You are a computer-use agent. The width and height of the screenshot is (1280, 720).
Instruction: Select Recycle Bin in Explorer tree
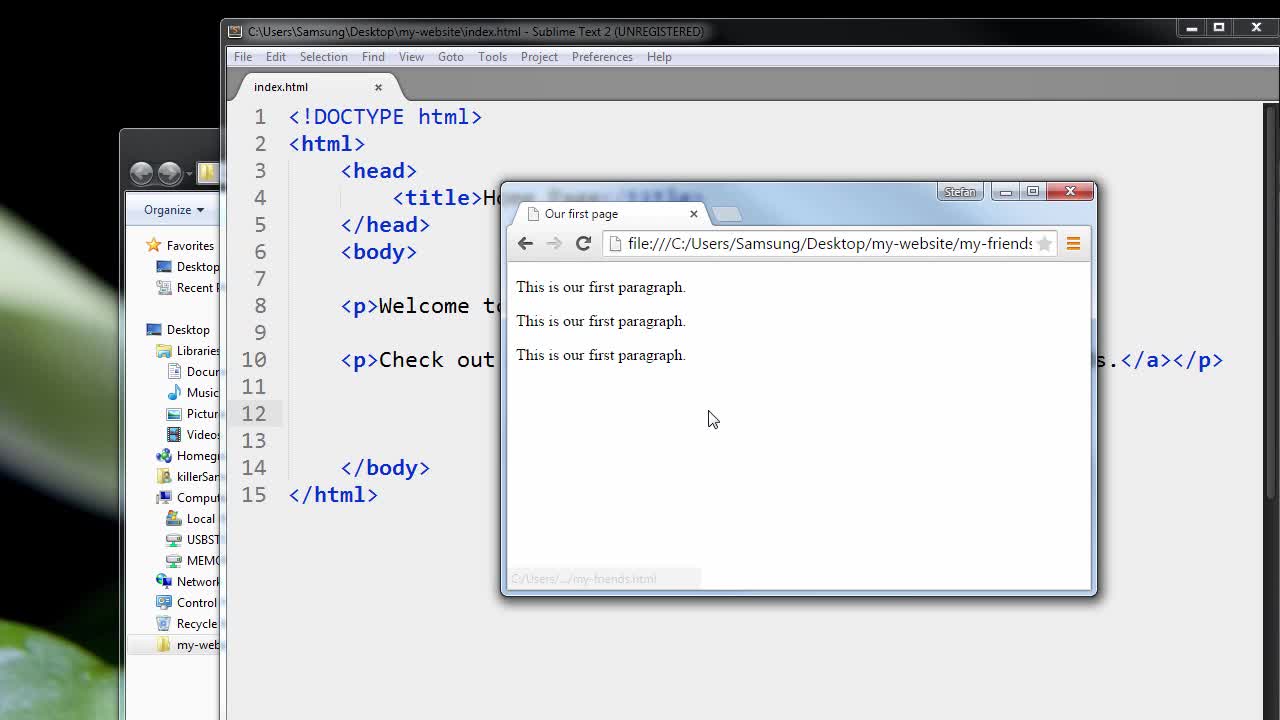coord(188,624)
